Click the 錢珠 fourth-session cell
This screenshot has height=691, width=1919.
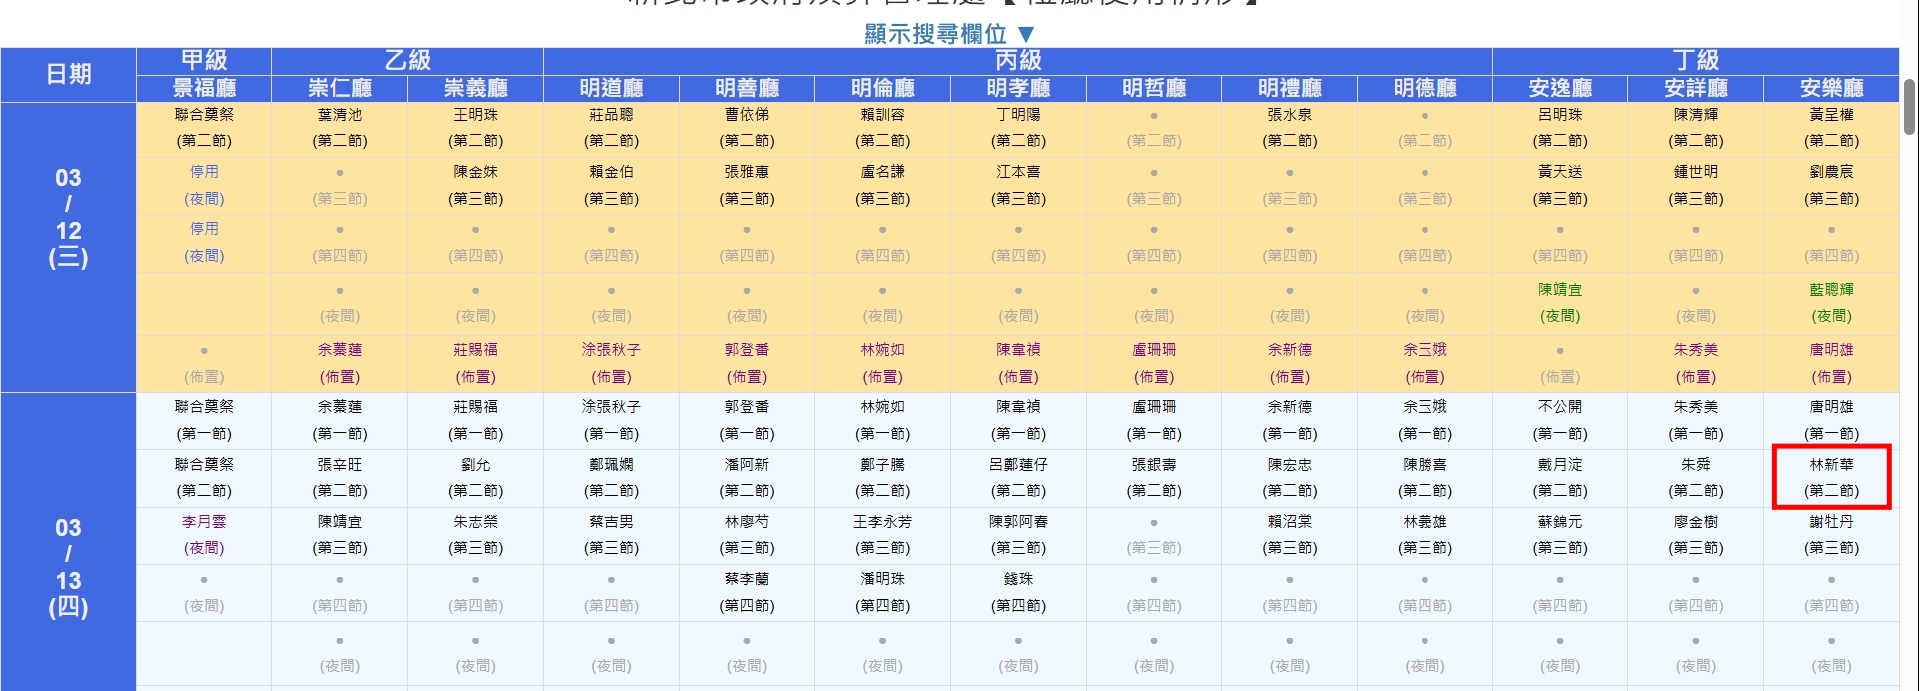[x=1018, y=592]
